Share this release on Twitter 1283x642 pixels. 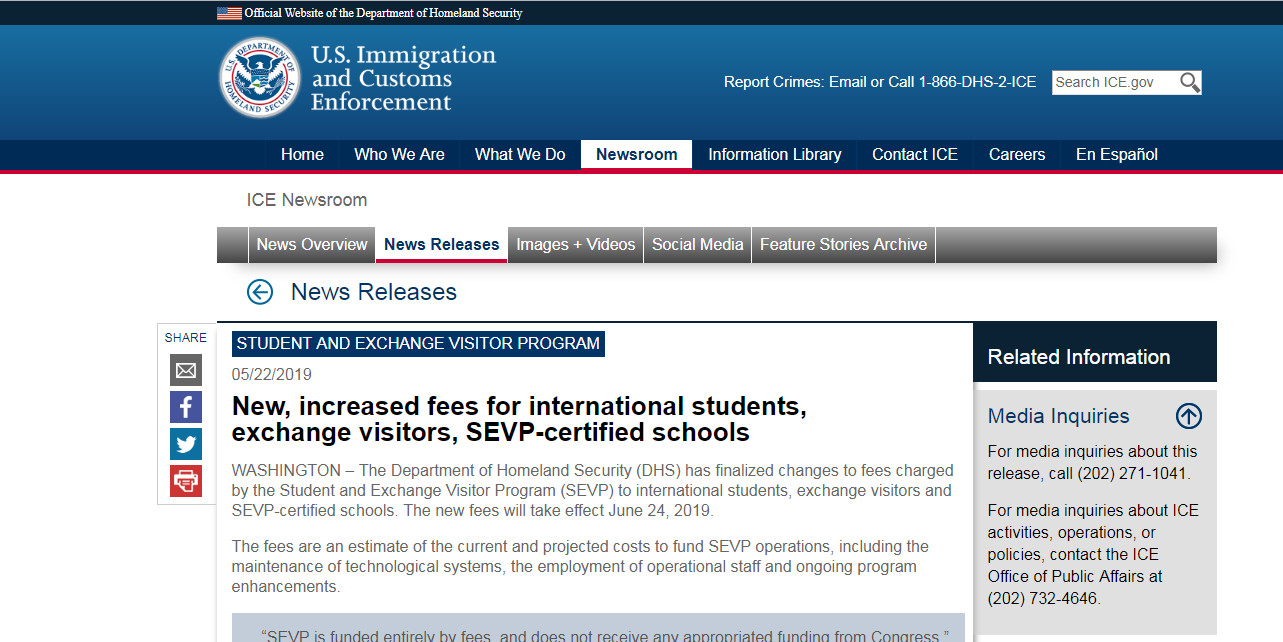tap(186, 444)
